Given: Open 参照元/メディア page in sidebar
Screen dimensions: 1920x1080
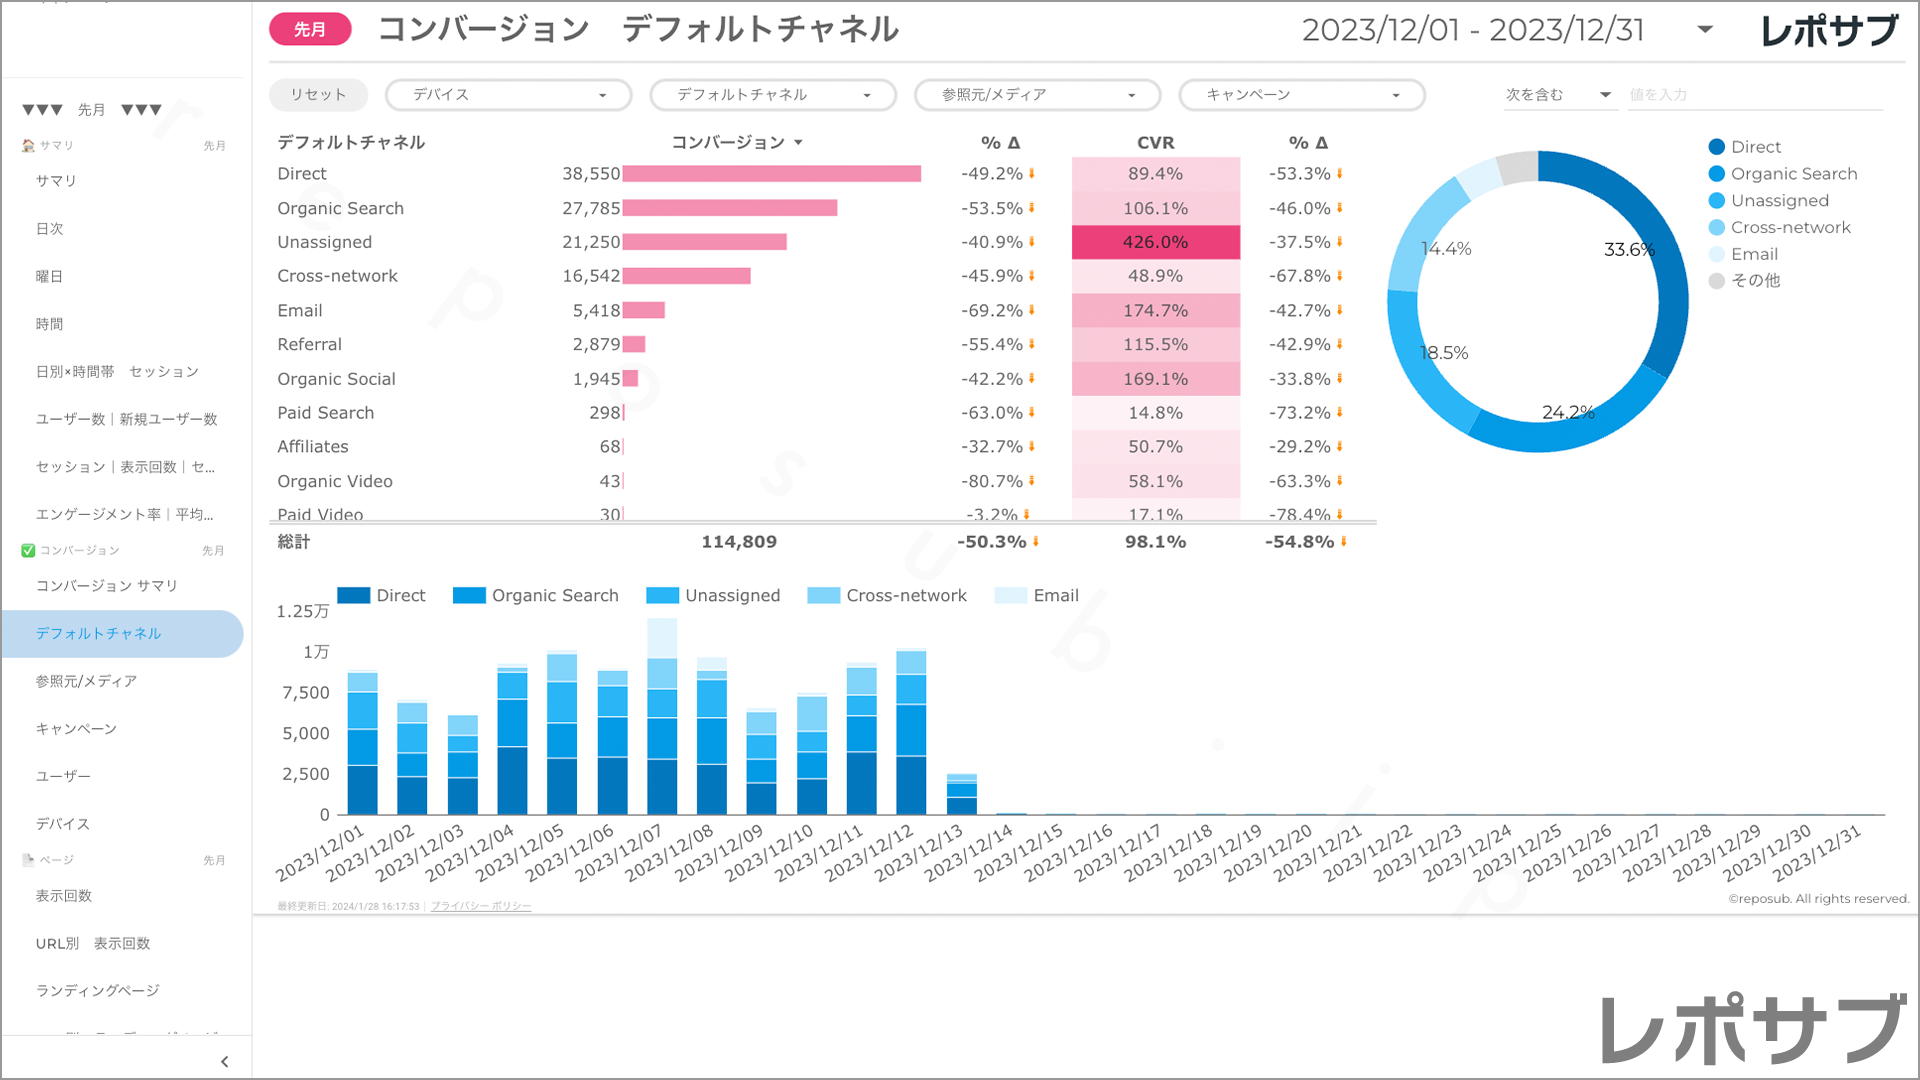Looking at the screenshot, I should [86, 681].
